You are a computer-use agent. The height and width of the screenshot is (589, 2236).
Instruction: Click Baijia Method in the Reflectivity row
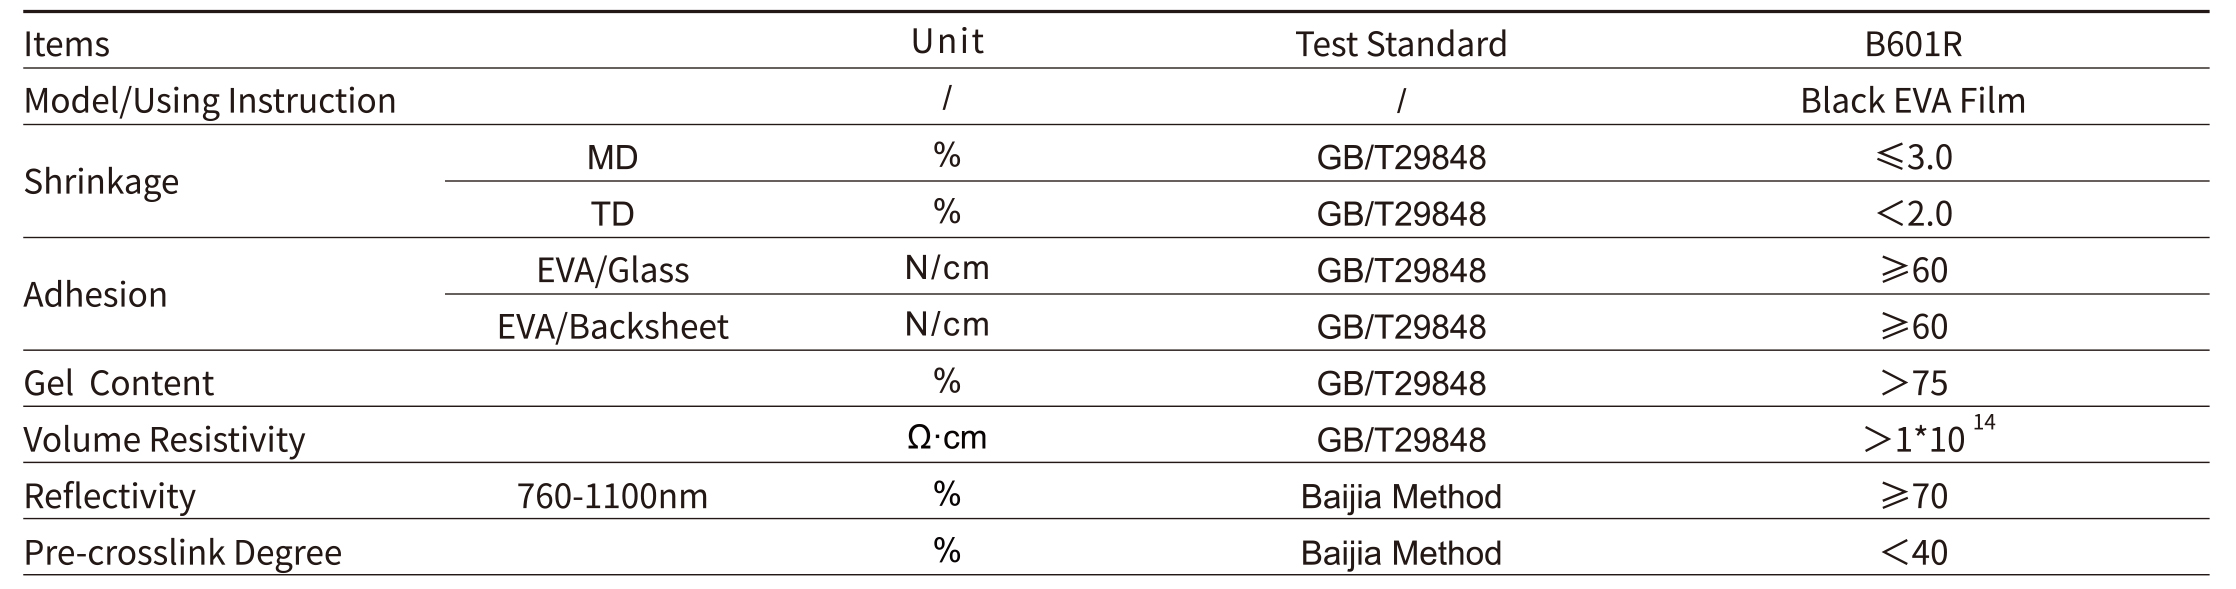1400,496
